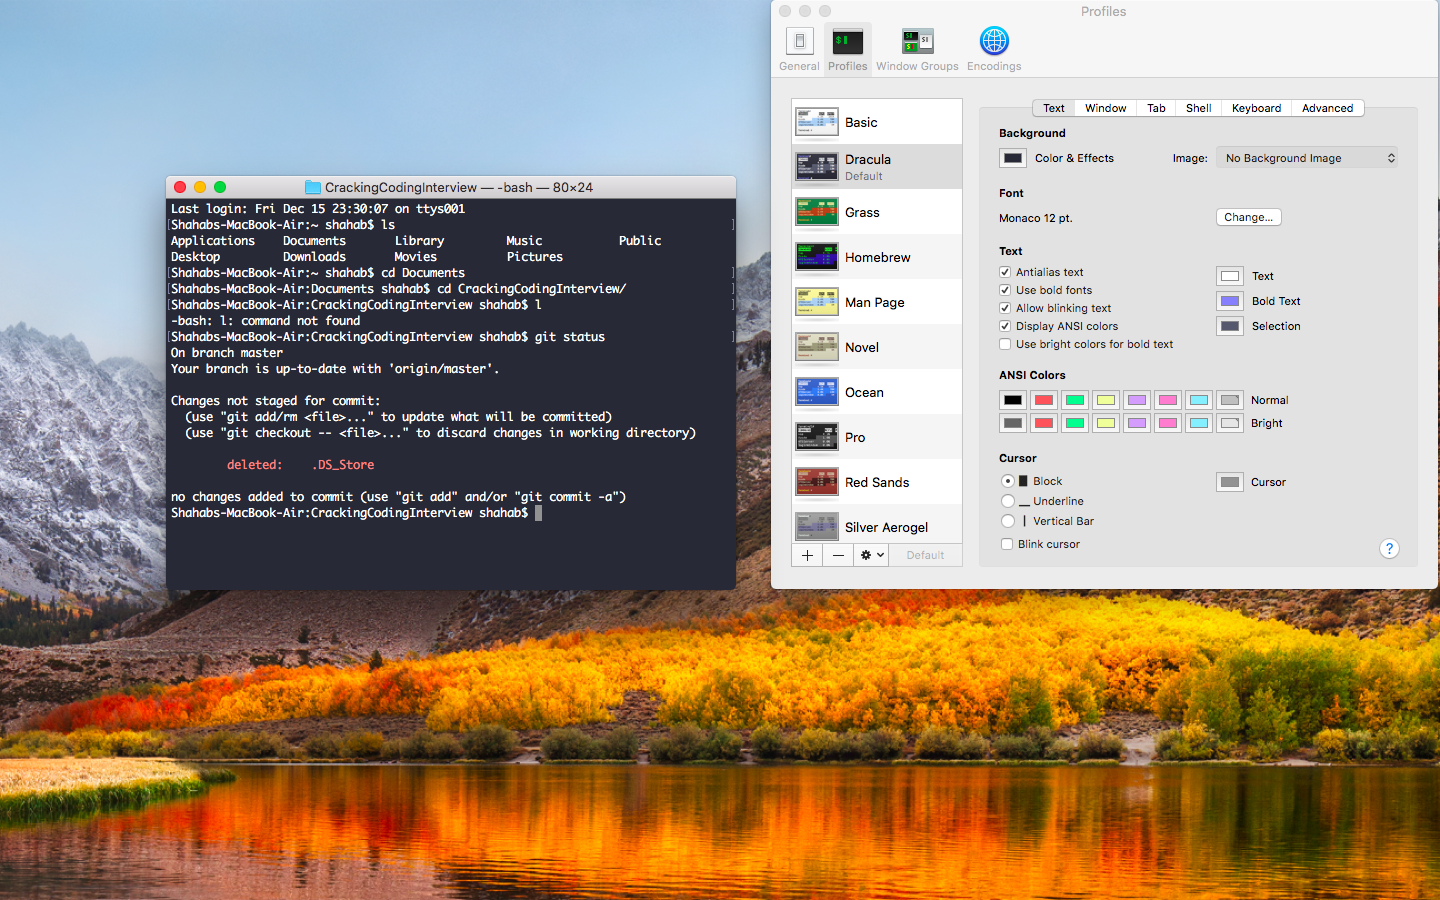The width and height of the screenshot is (1440, 900).
Task: Click the greyed Default profile button
Action: 925,555
